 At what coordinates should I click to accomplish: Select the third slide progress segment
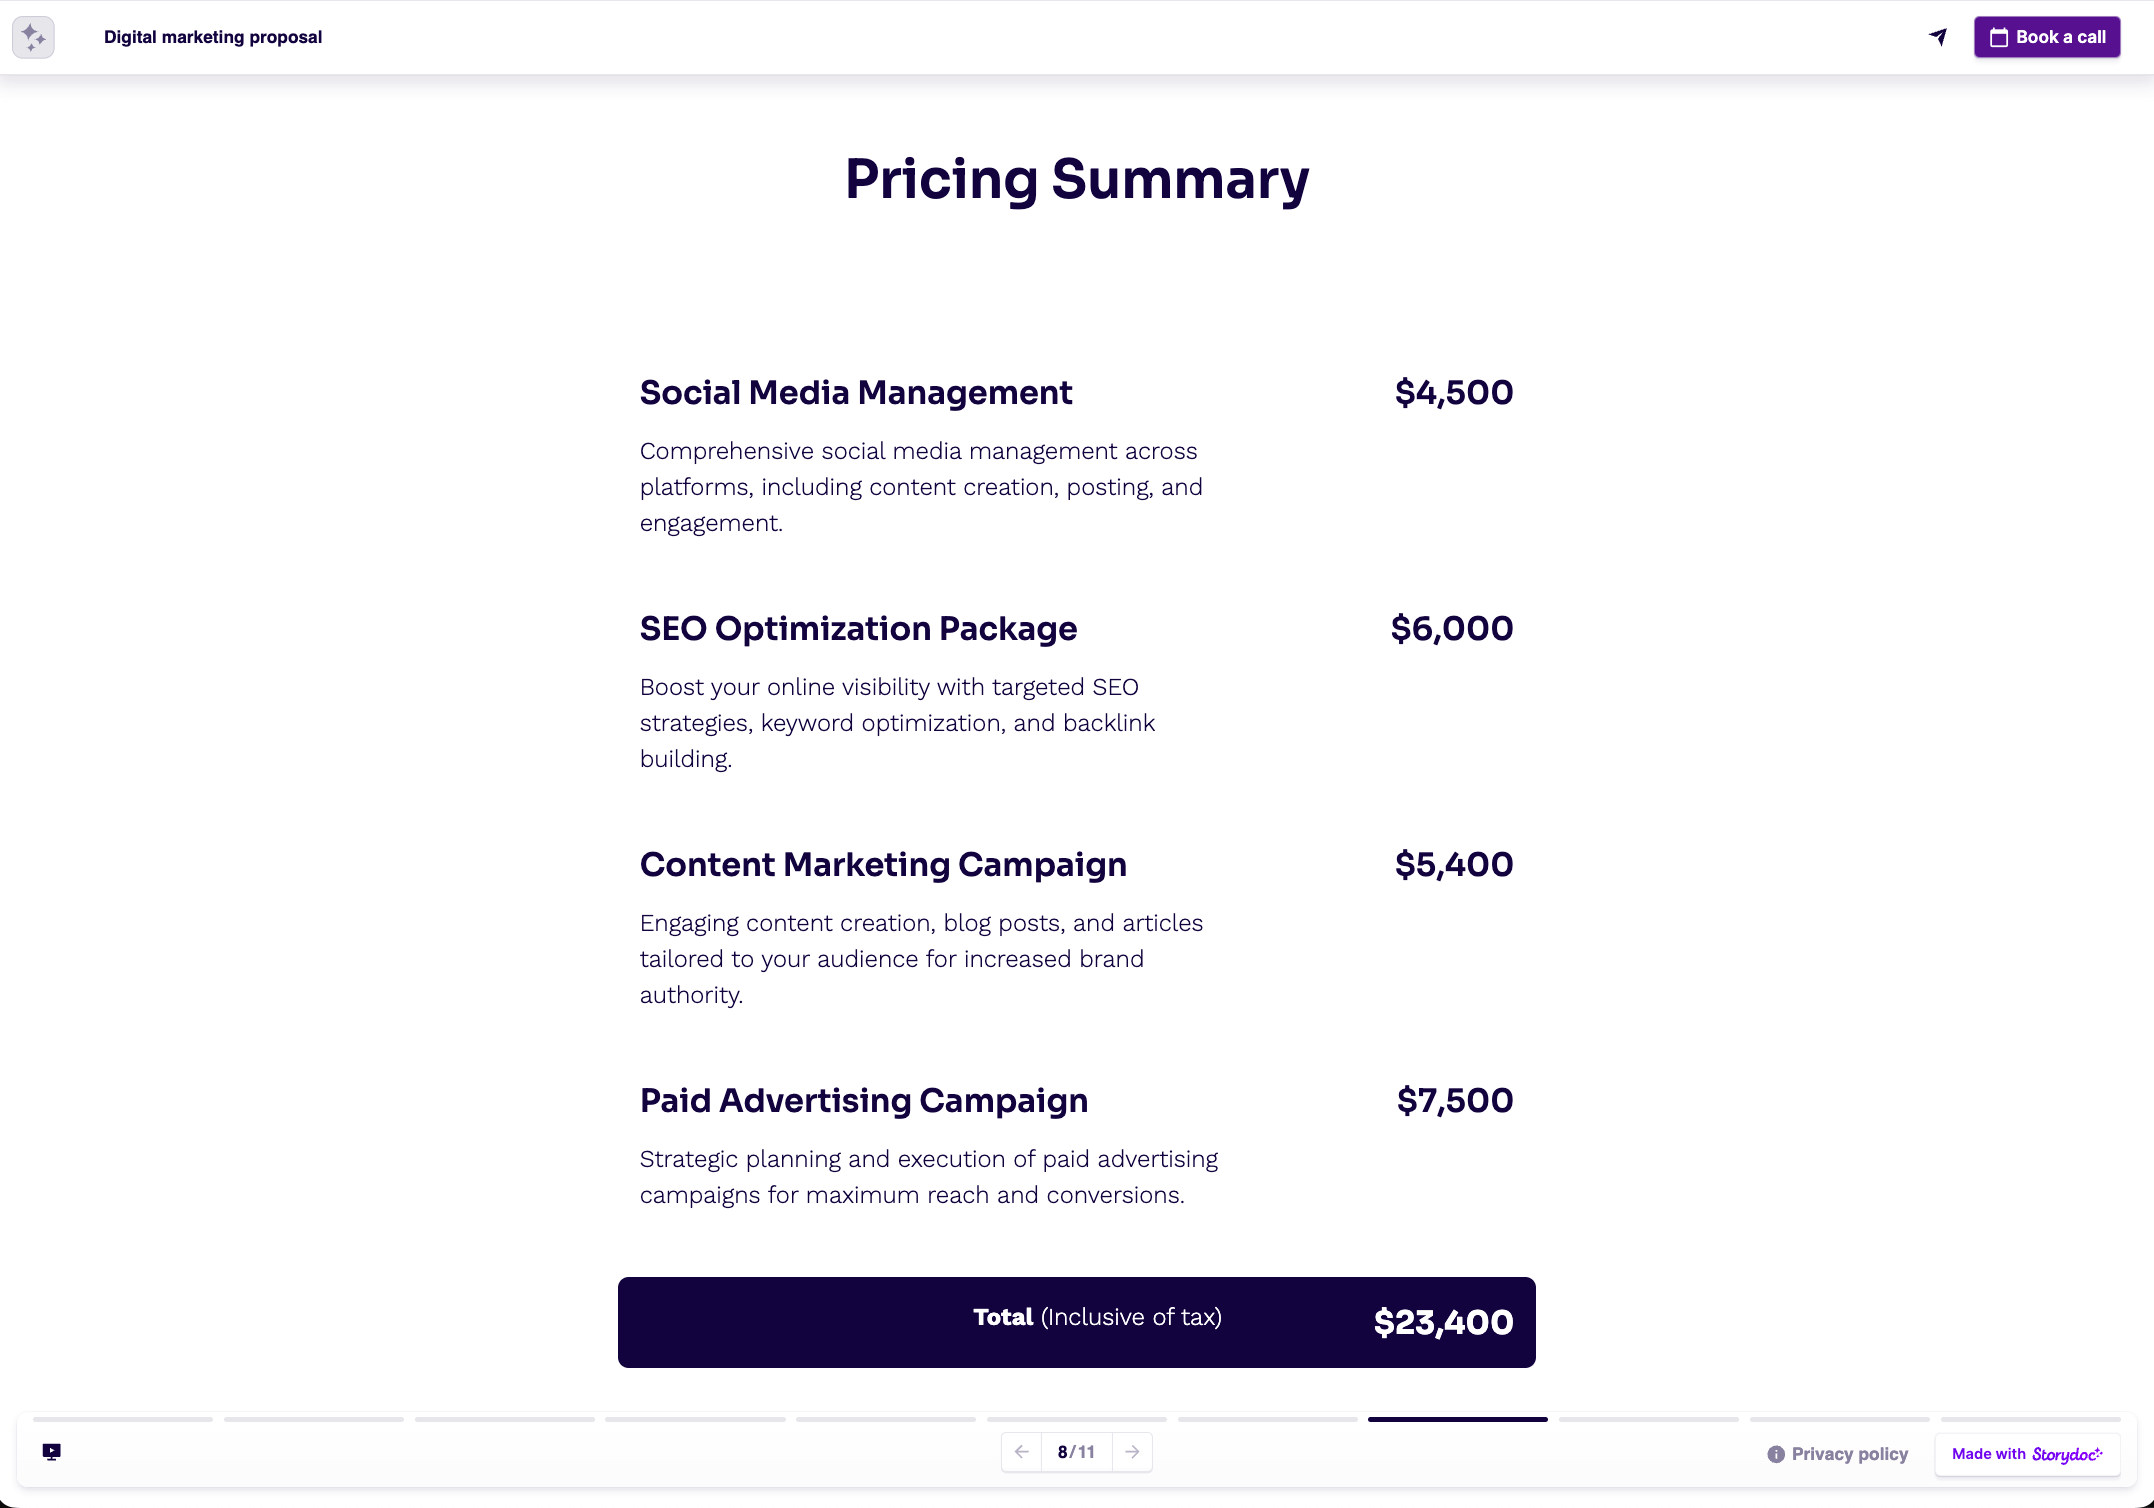[504, 1419]
